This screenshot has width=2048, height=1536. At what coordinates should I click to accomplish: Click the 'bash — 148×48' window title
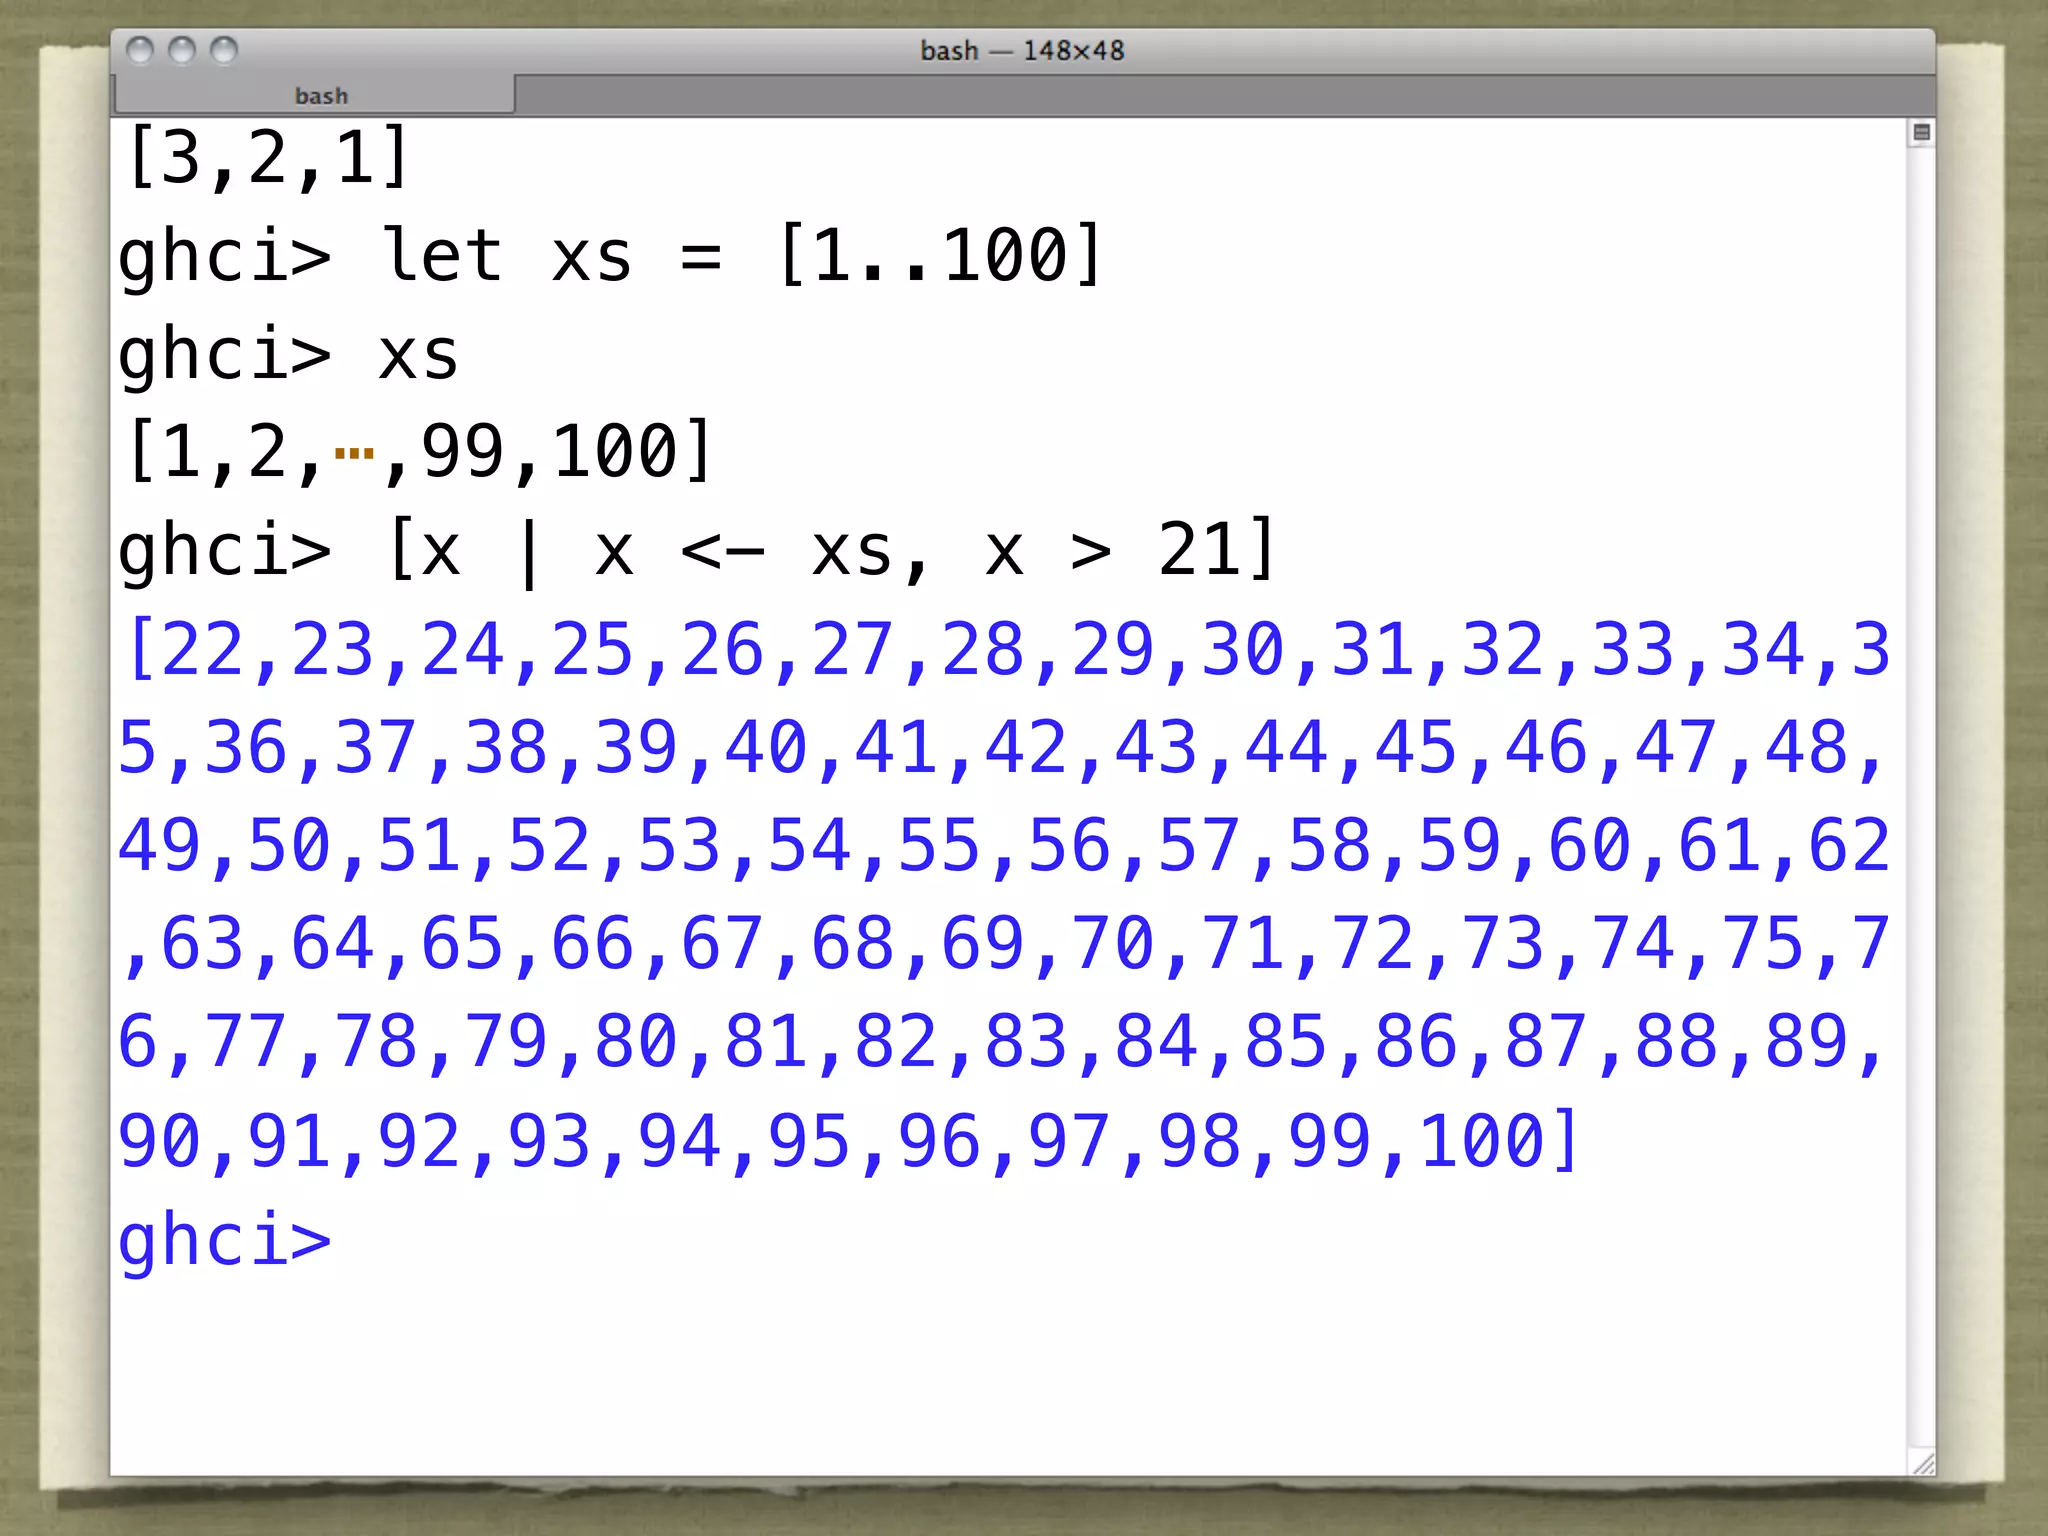click(x=1022, y=50)
